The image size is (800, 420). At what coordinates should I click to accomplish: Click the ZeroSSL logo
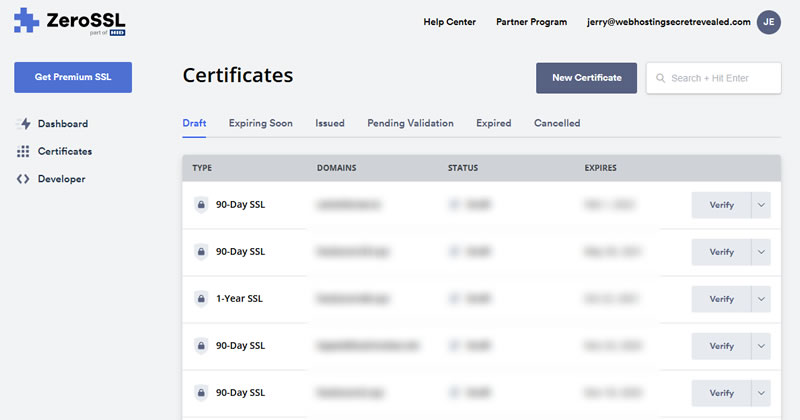[69, 21]
